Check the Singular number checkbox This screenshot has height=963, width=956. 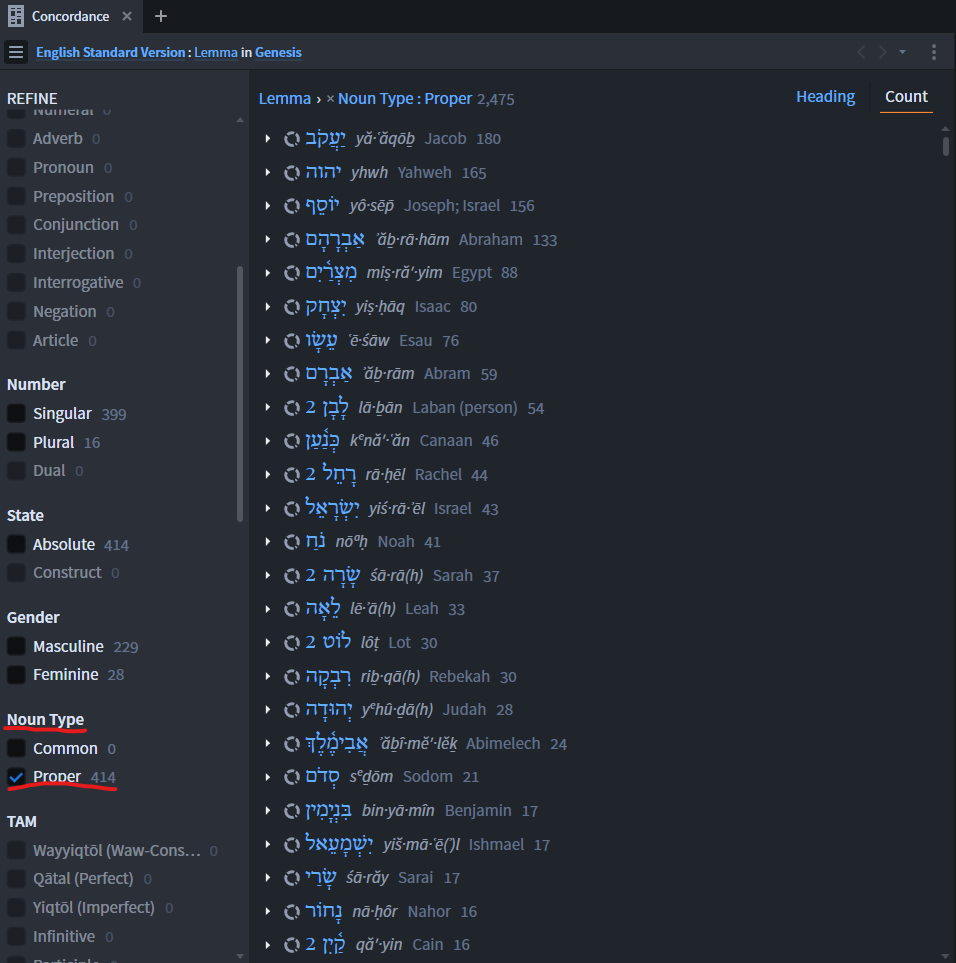(x=17, y=413)
